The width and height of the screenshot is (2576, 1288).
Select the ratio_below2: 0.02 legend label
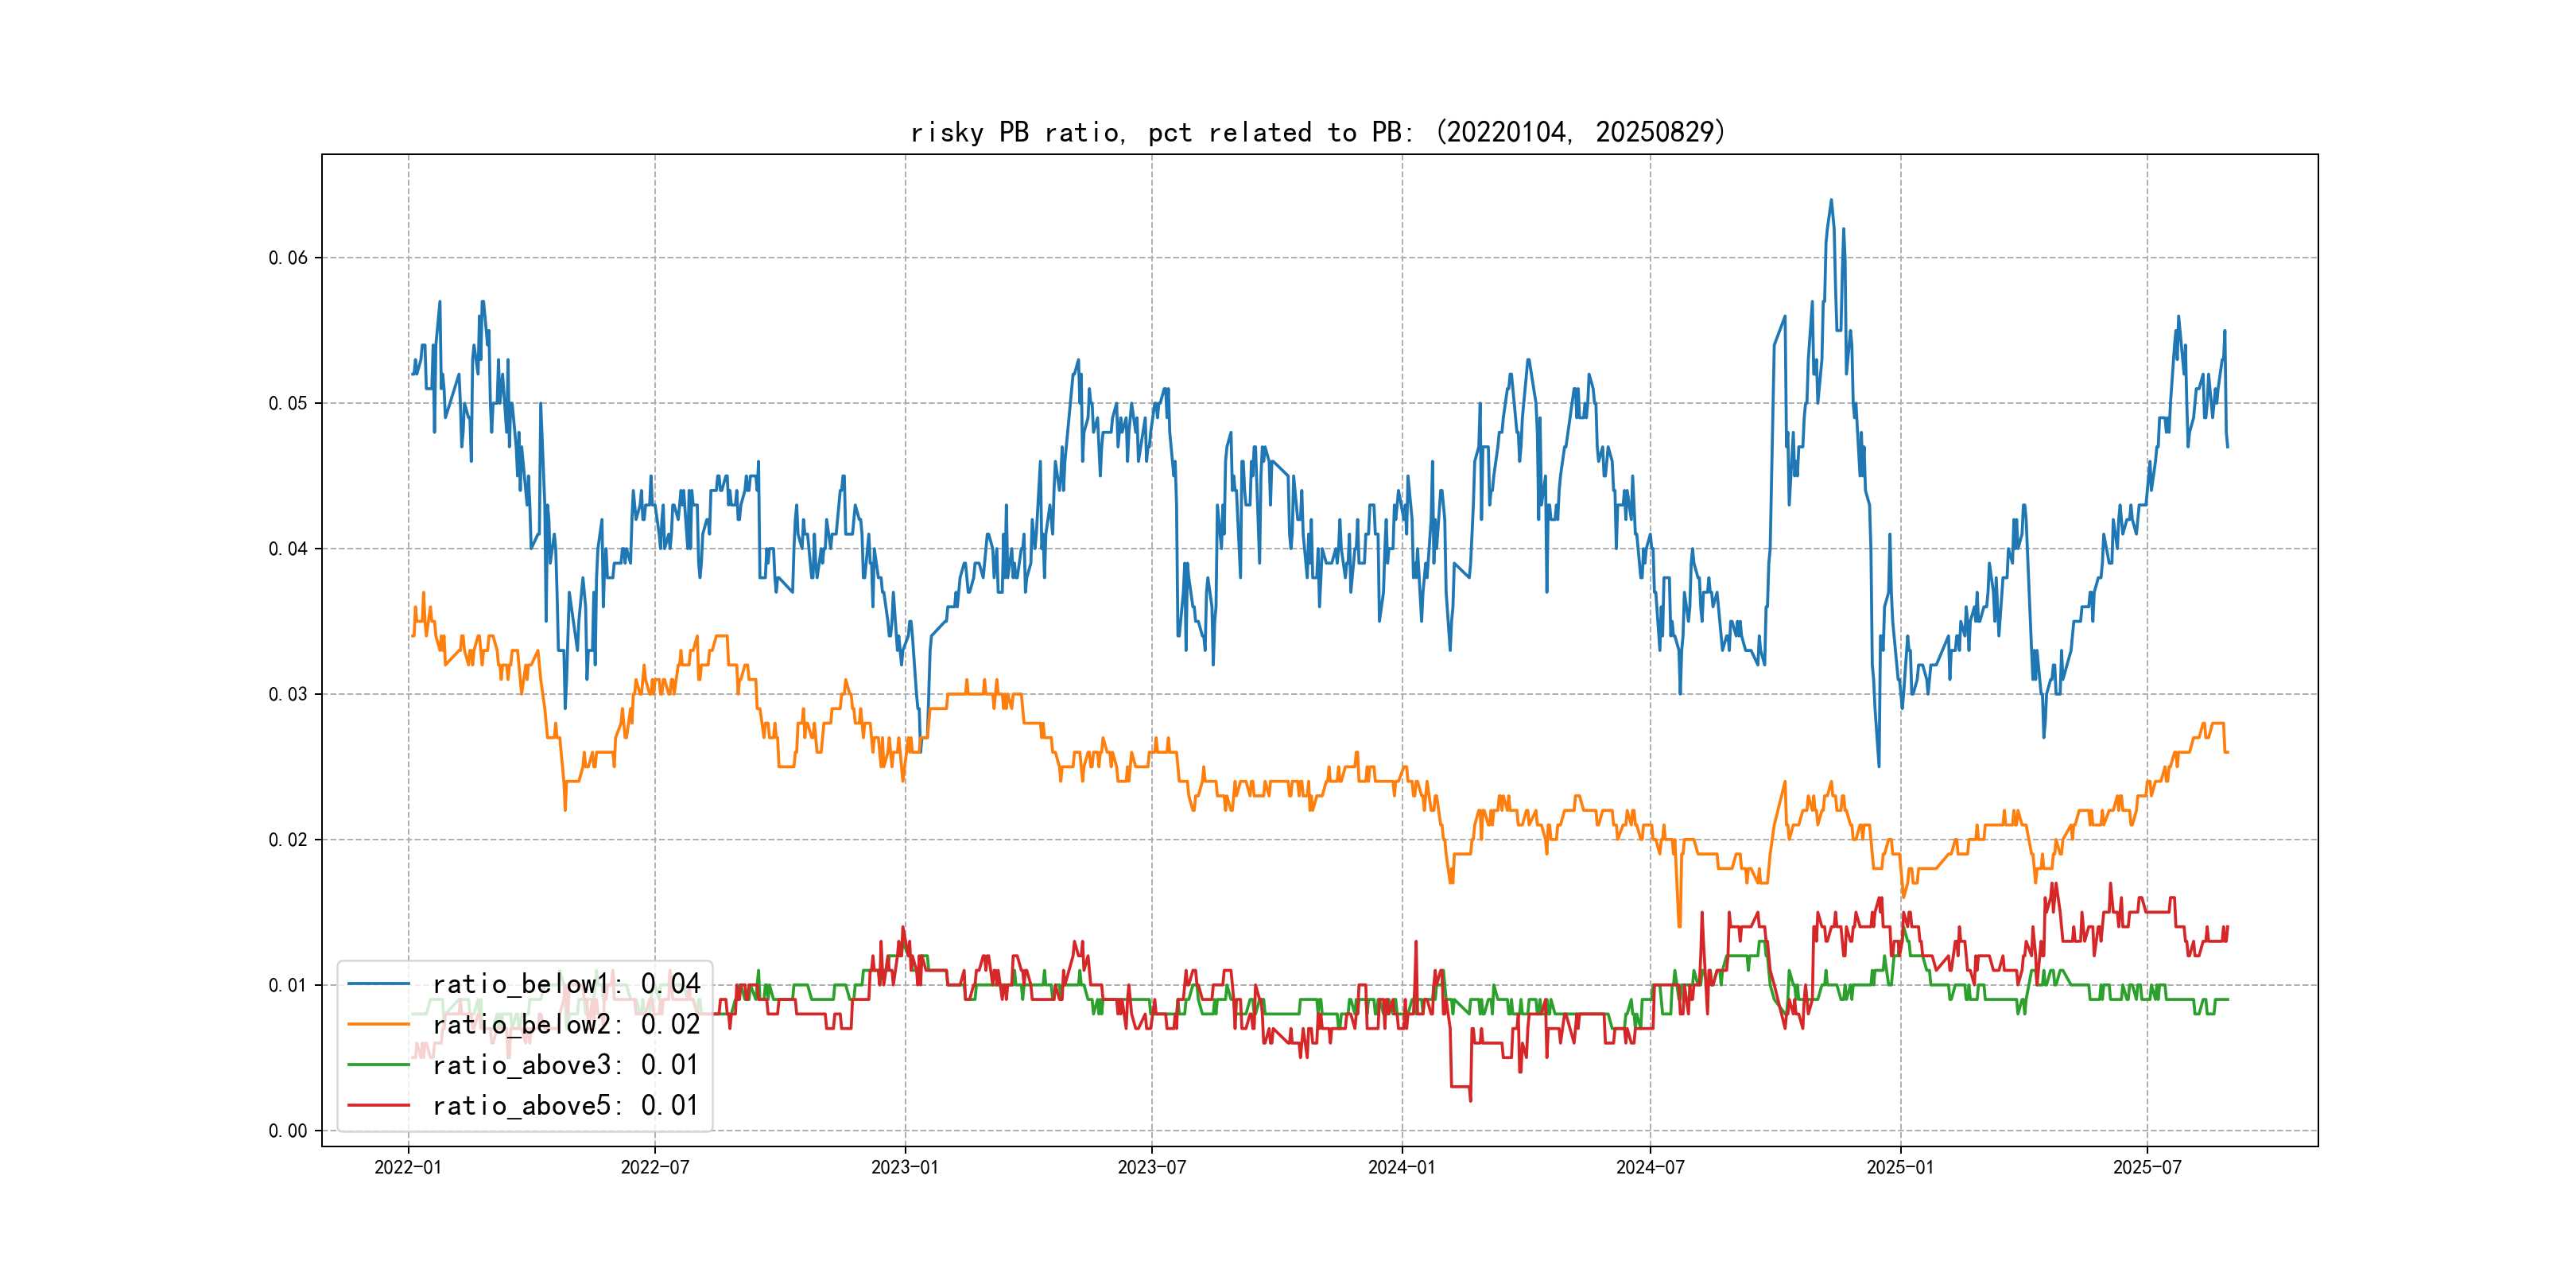566,1024
